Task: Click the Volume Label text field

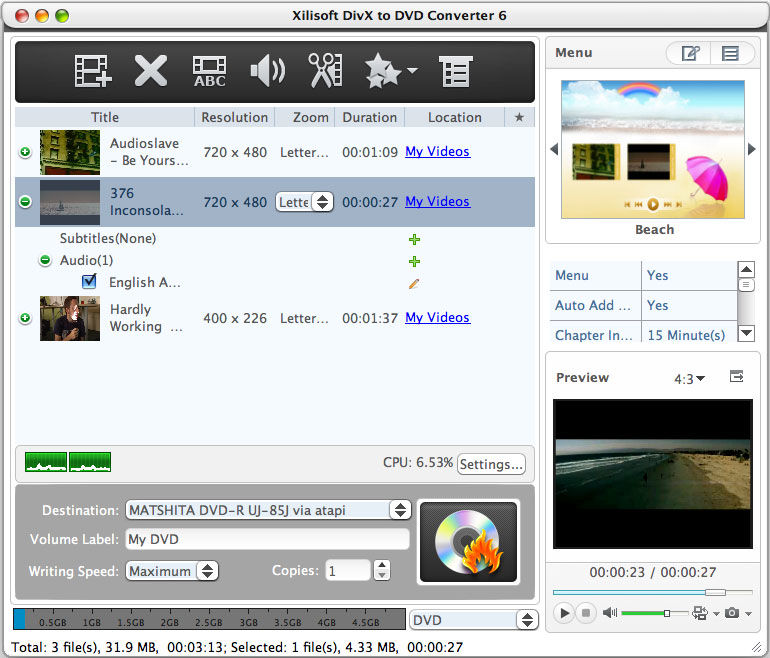Action: click(x=267, y=540)
